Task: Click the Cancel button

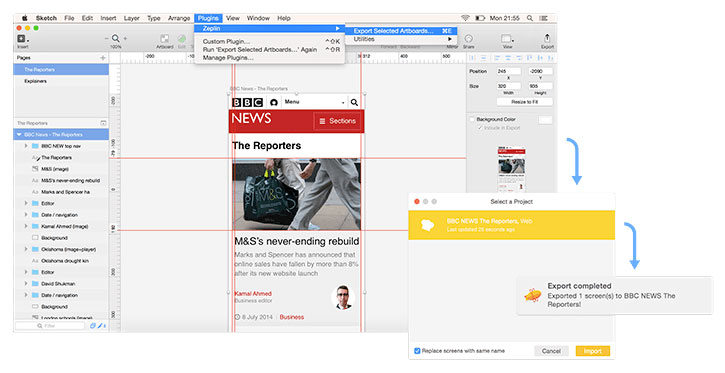Action: [551, 351]
